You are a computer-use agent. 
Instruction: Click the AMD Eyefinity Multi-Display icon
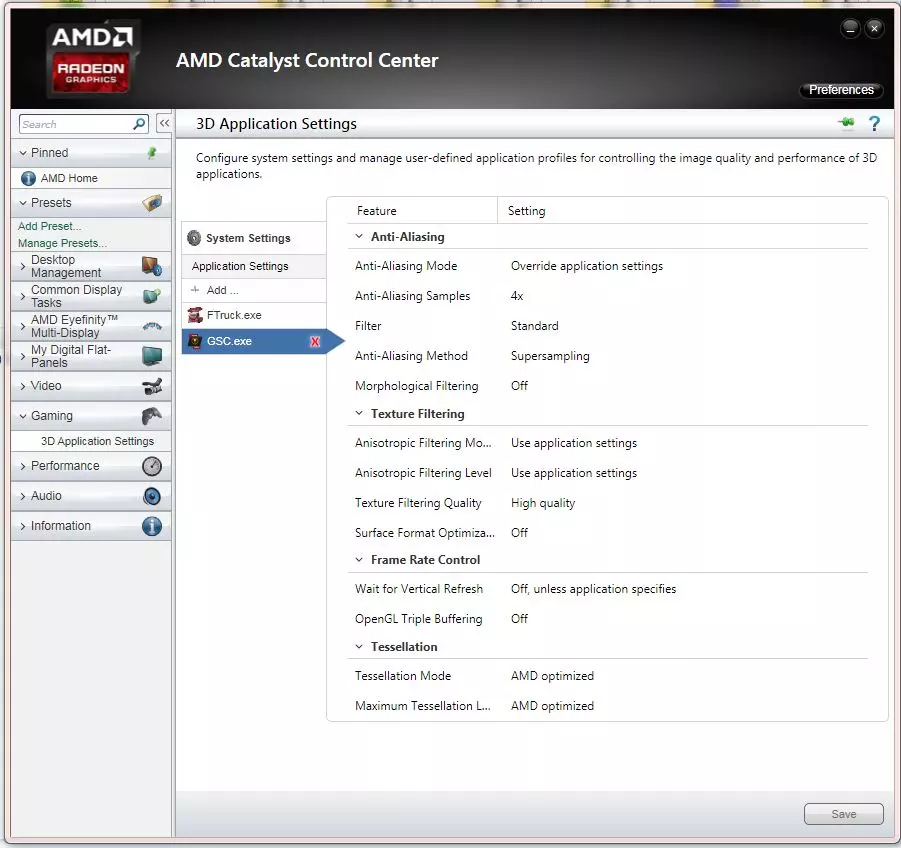pos(152,326)
